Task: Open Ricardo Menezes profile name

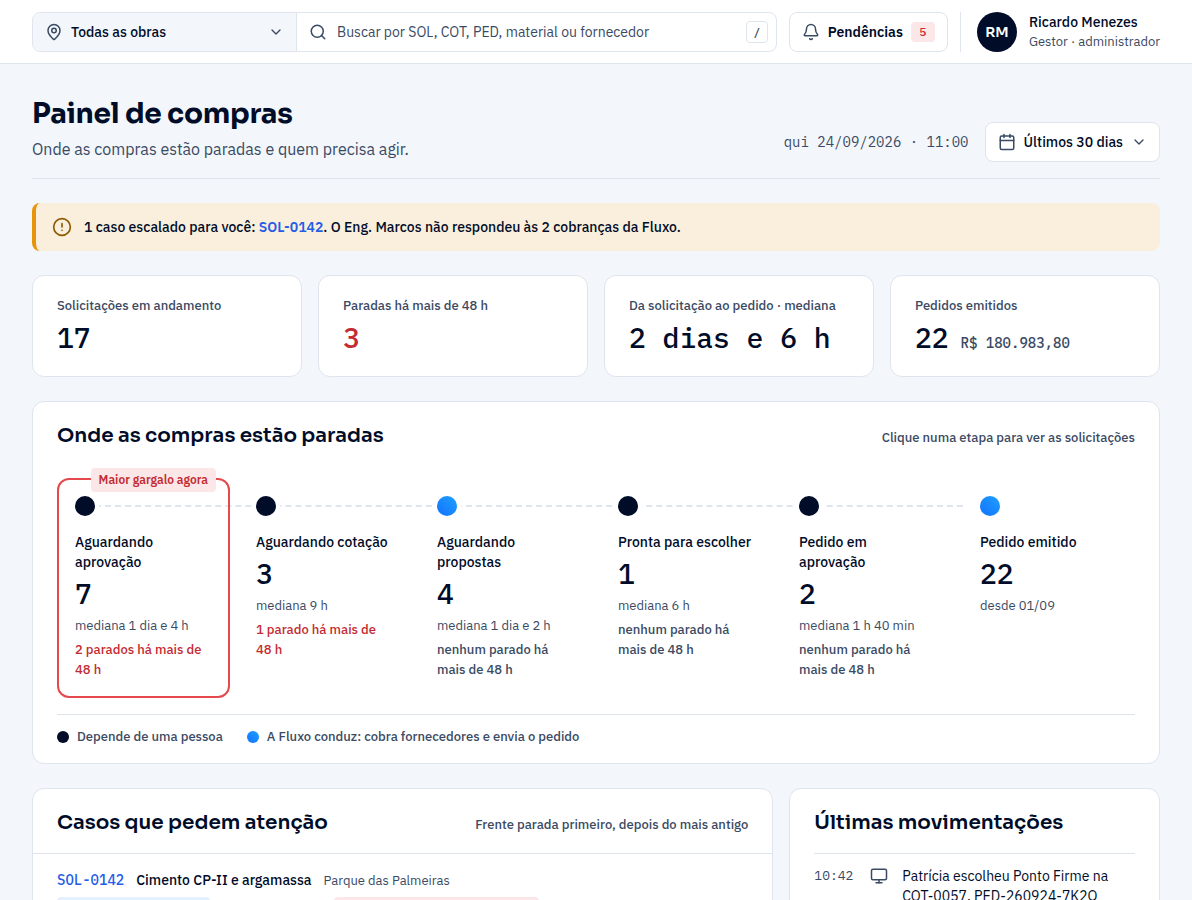Action: [x=1083, y=22]
